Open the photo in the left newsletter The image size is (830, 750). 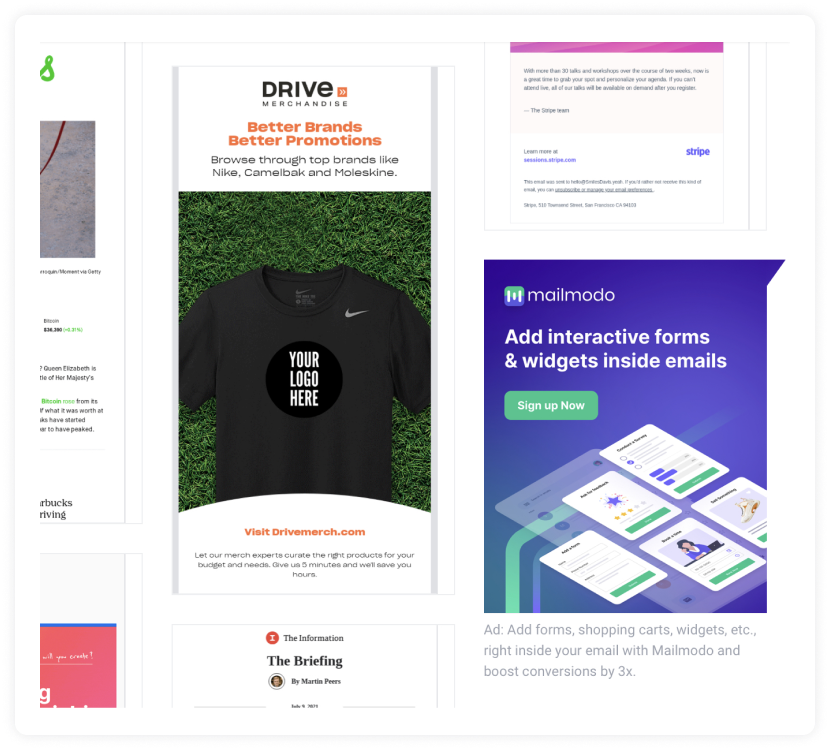pos(68,189)
